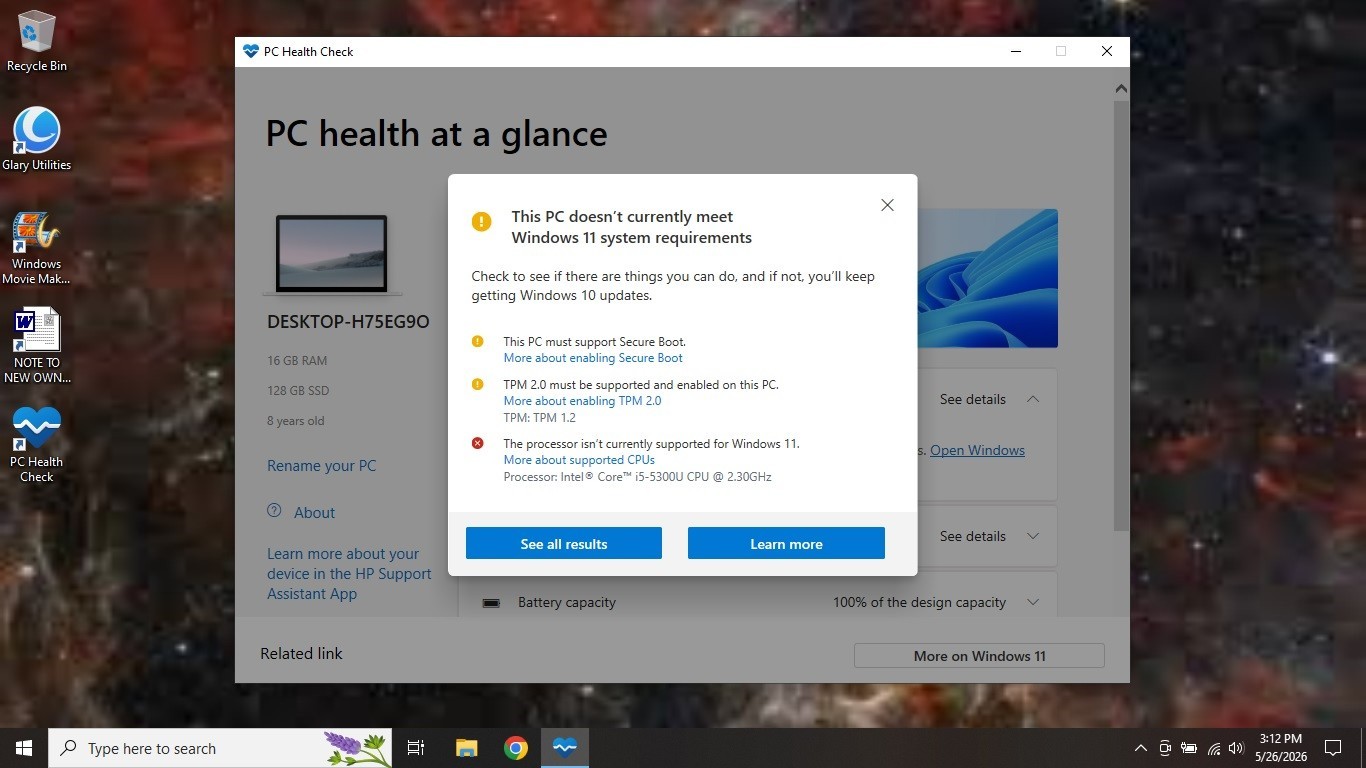The image size is (1366, 768).
Task: Click the battery icon beside Battery capacity
Action: 491,603
